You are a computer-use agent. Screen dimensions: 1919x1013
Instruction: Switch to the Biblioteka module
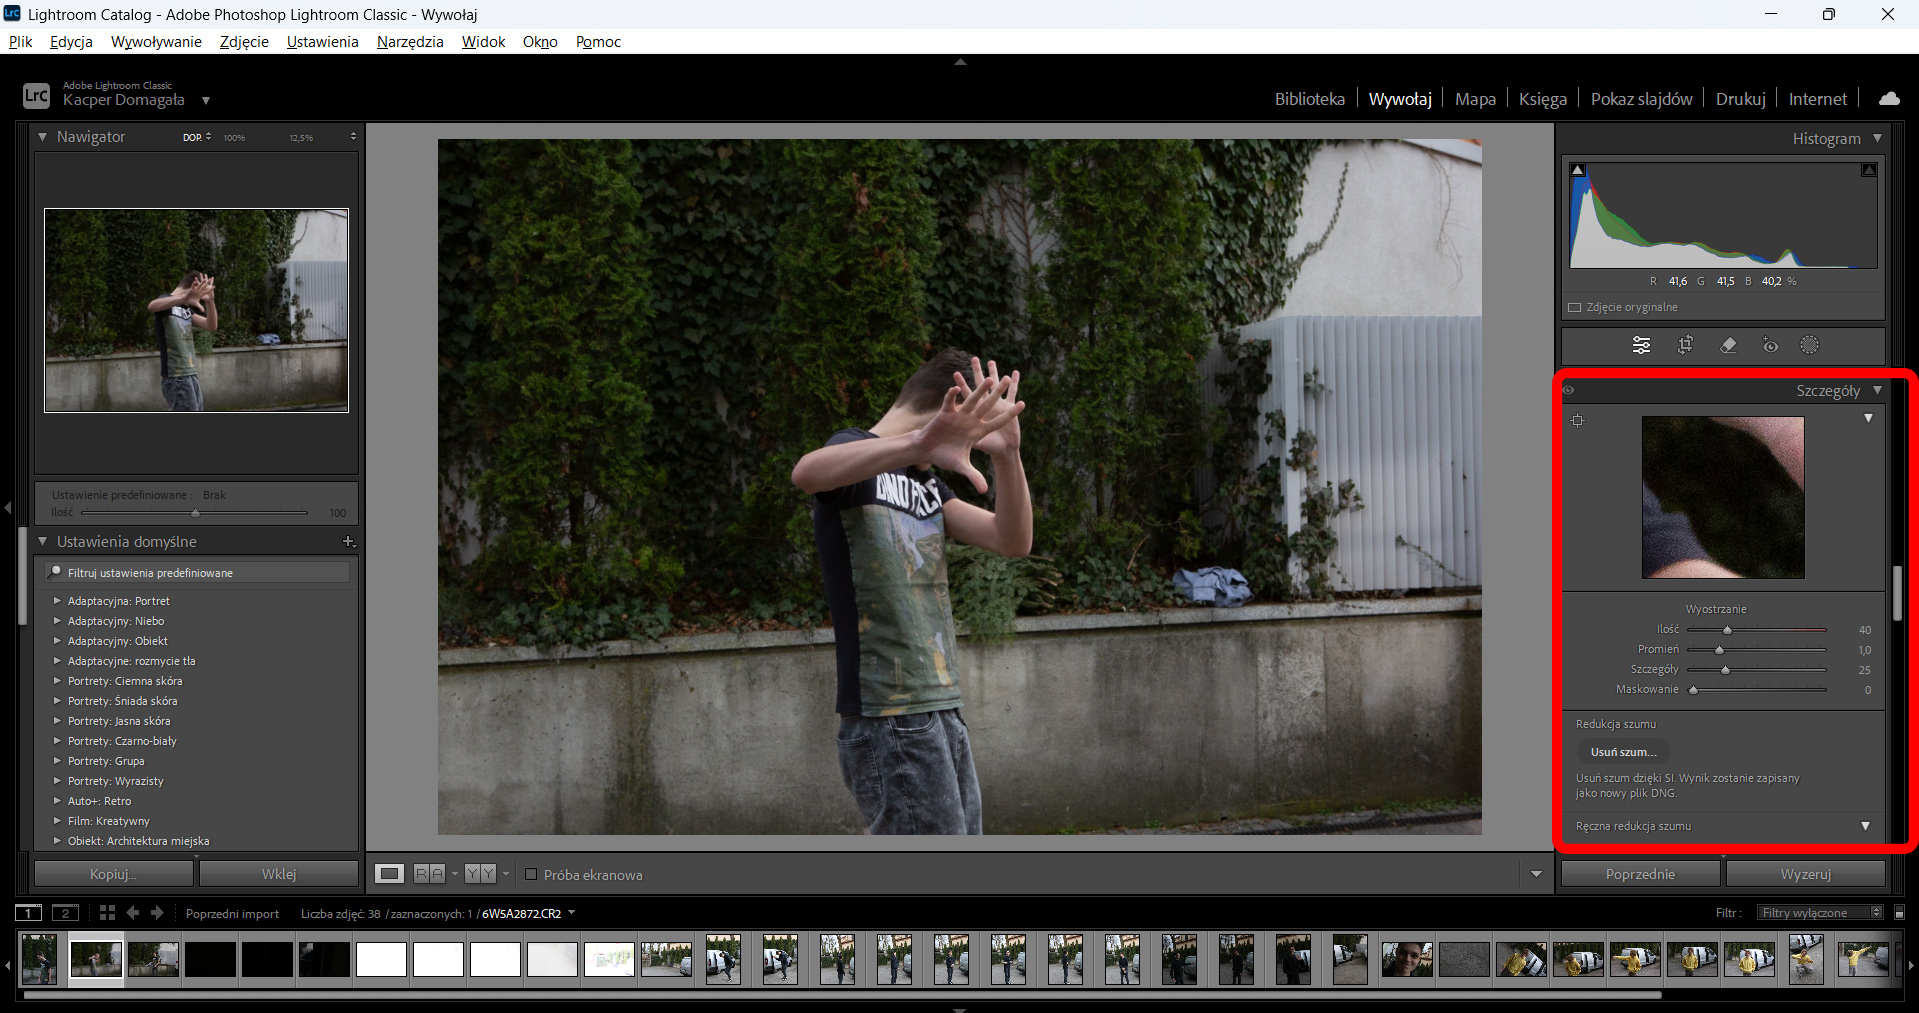coord(1309,99)
